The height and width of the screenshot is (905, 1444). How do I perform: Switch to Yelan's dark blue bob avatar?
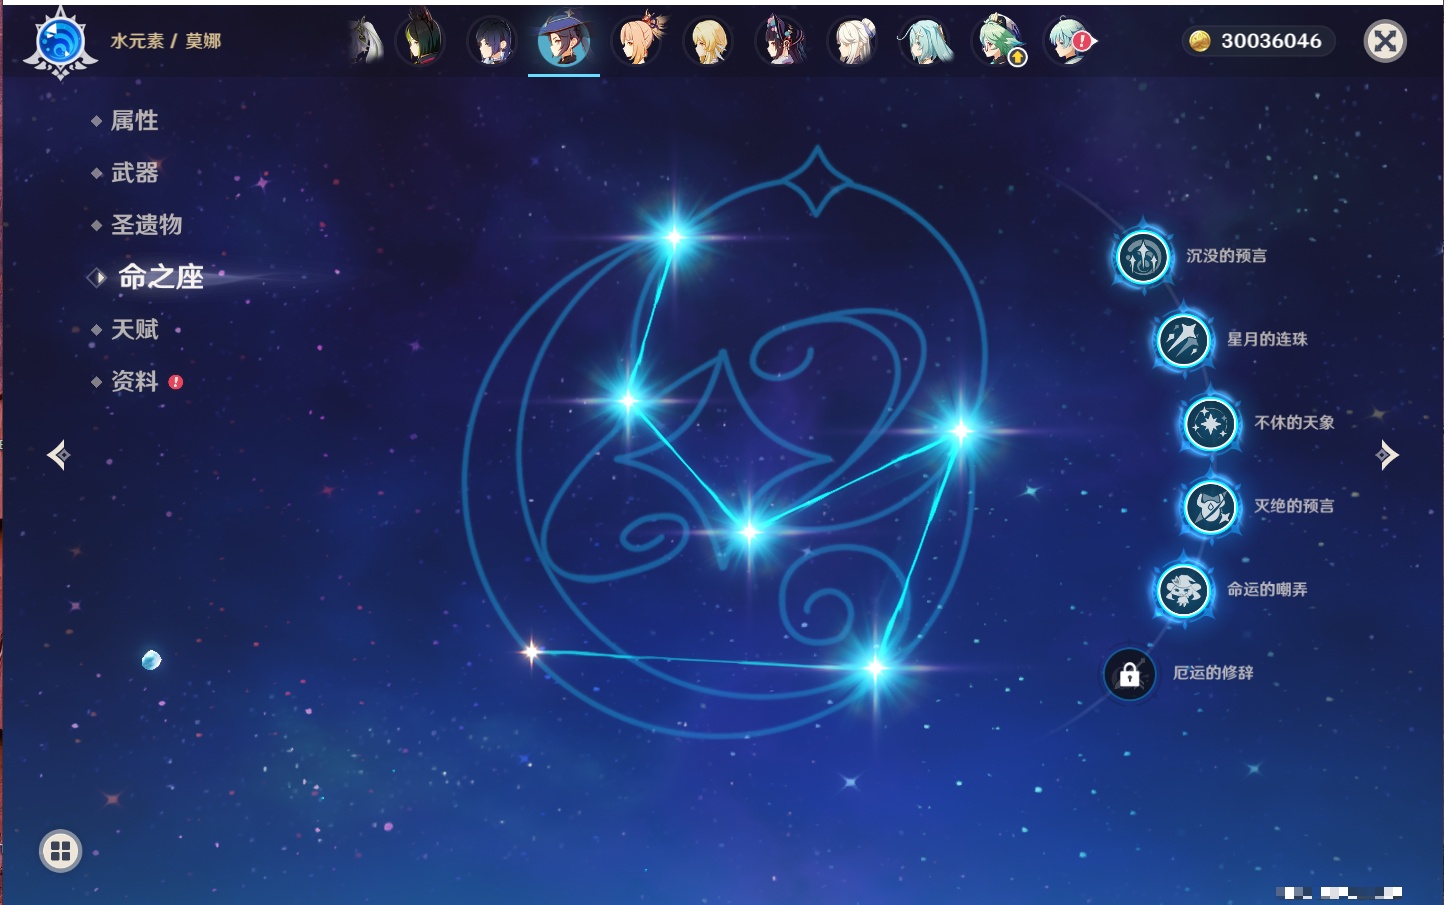492,42
